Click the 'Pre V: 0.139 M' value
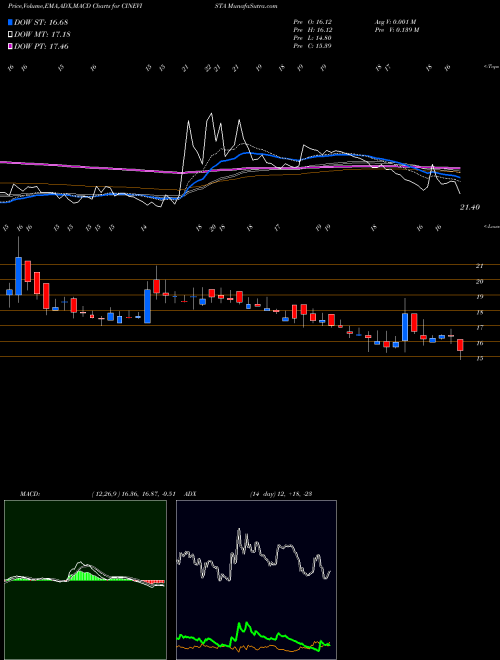 click(x=396, y=30)
